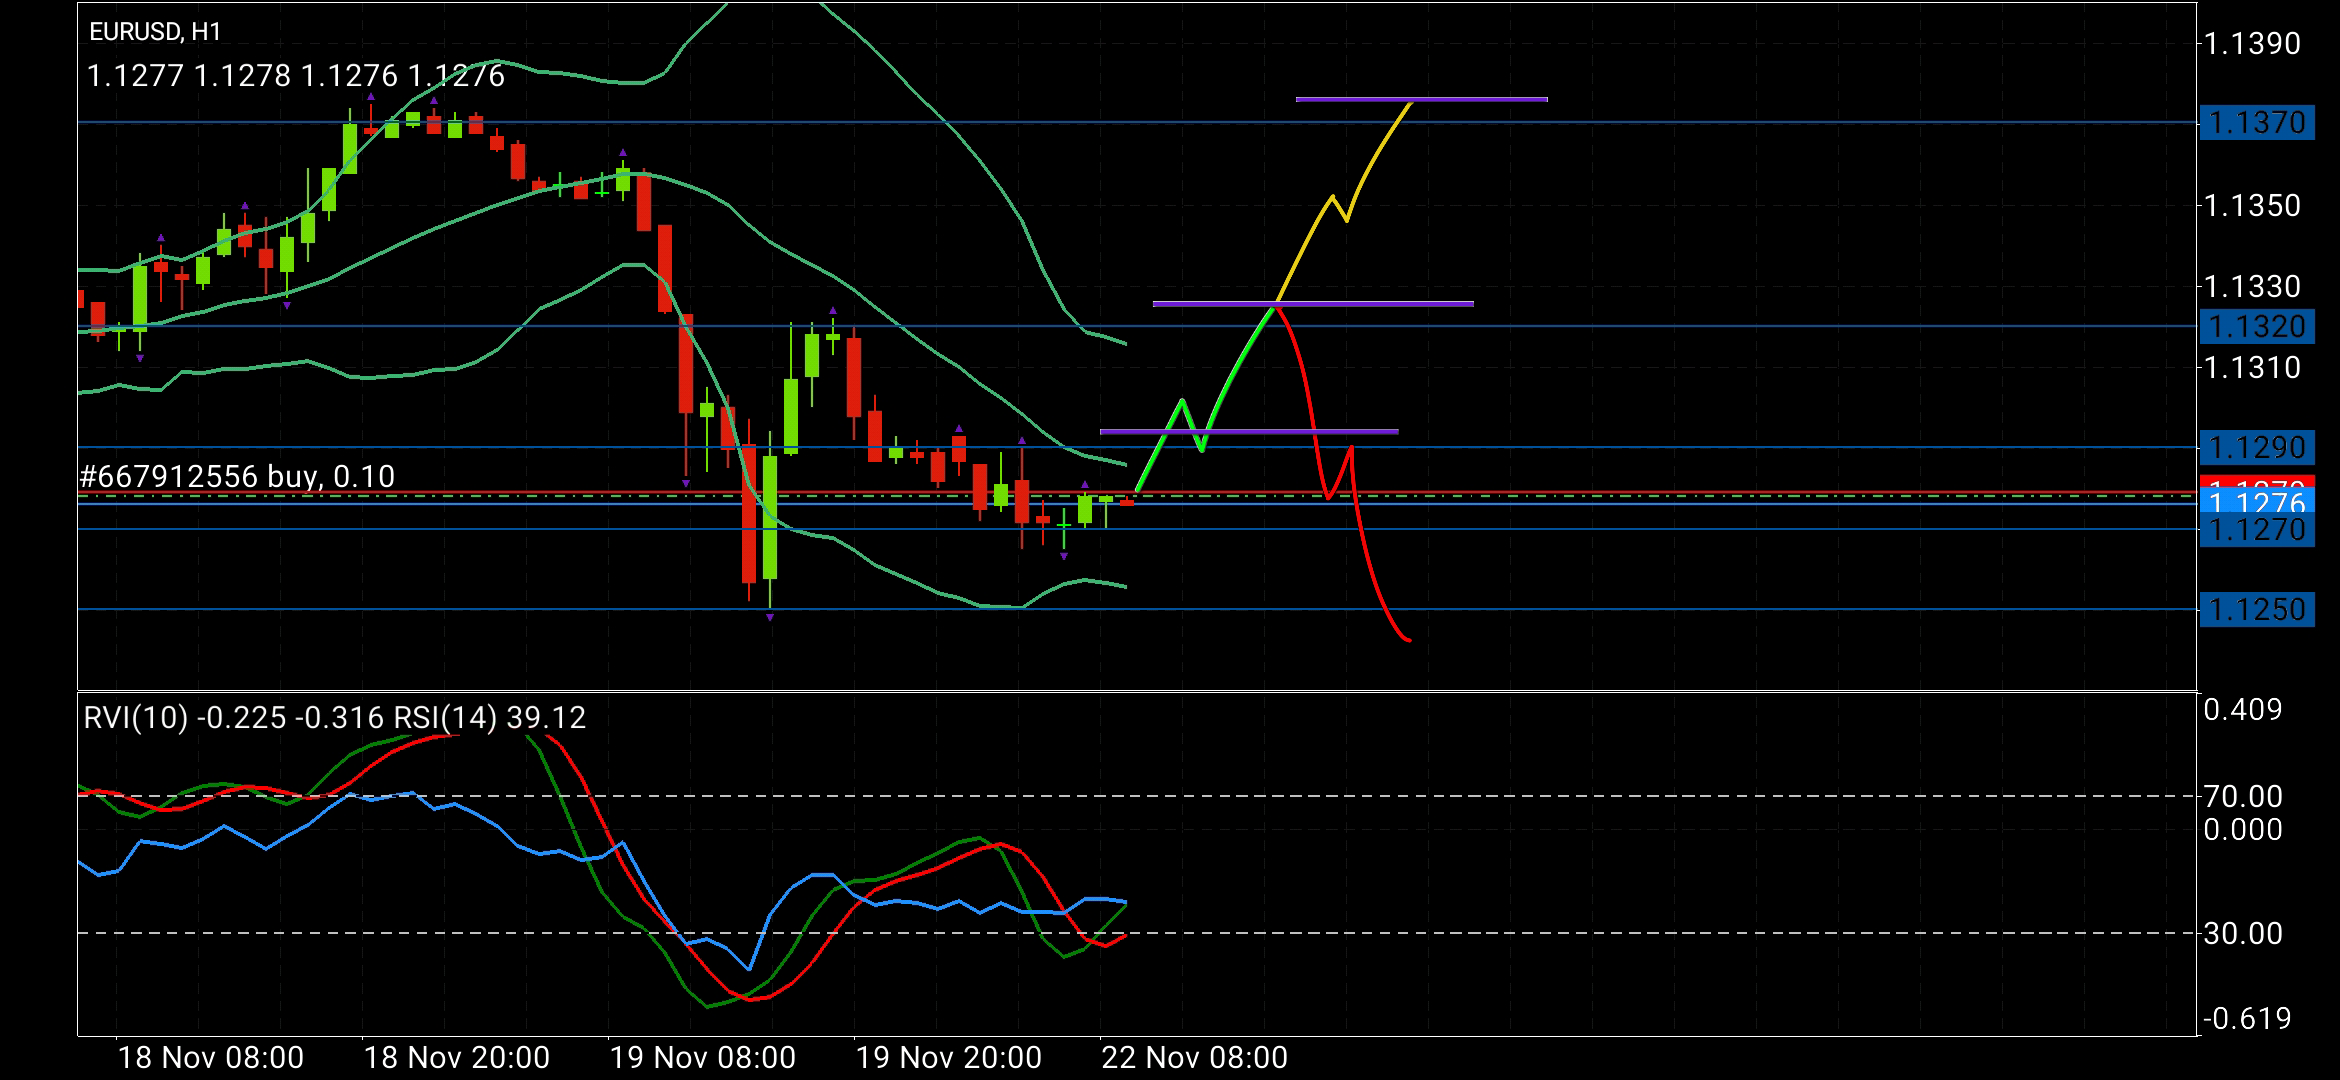Select the 1.1250 price level tag
Screen dimensions: 2340x1080
click(2257, 609)
